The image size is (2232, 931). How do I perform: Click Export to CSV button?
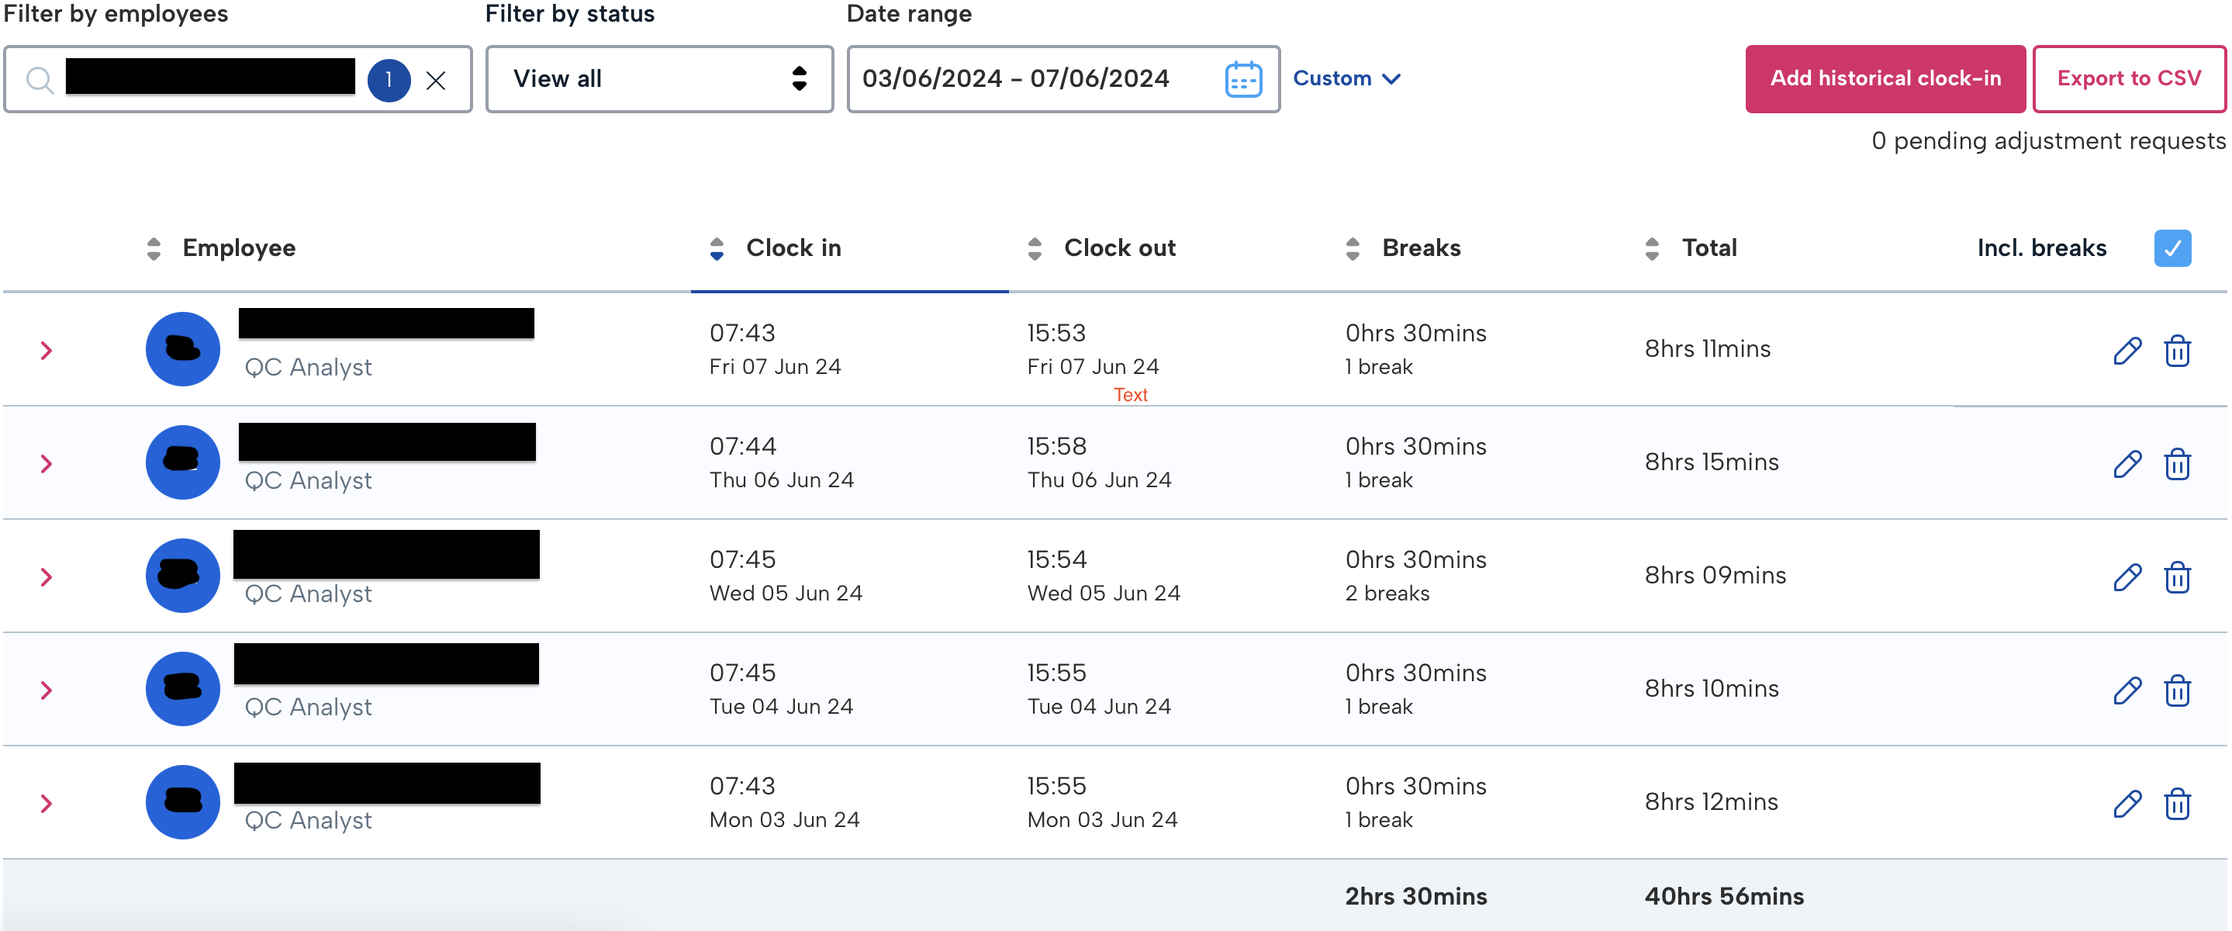point(2129,79)
